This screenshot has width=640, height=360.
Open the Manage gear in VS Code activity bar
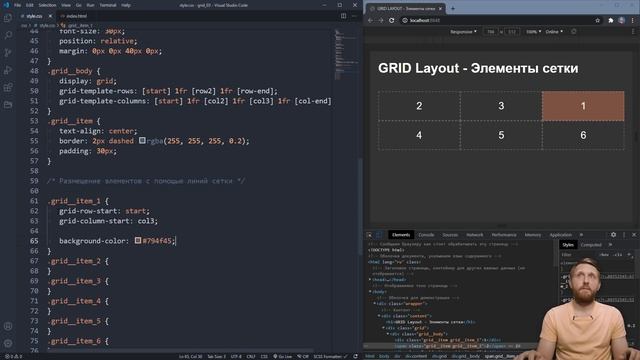pyautogui.click(x=8, y=343)
